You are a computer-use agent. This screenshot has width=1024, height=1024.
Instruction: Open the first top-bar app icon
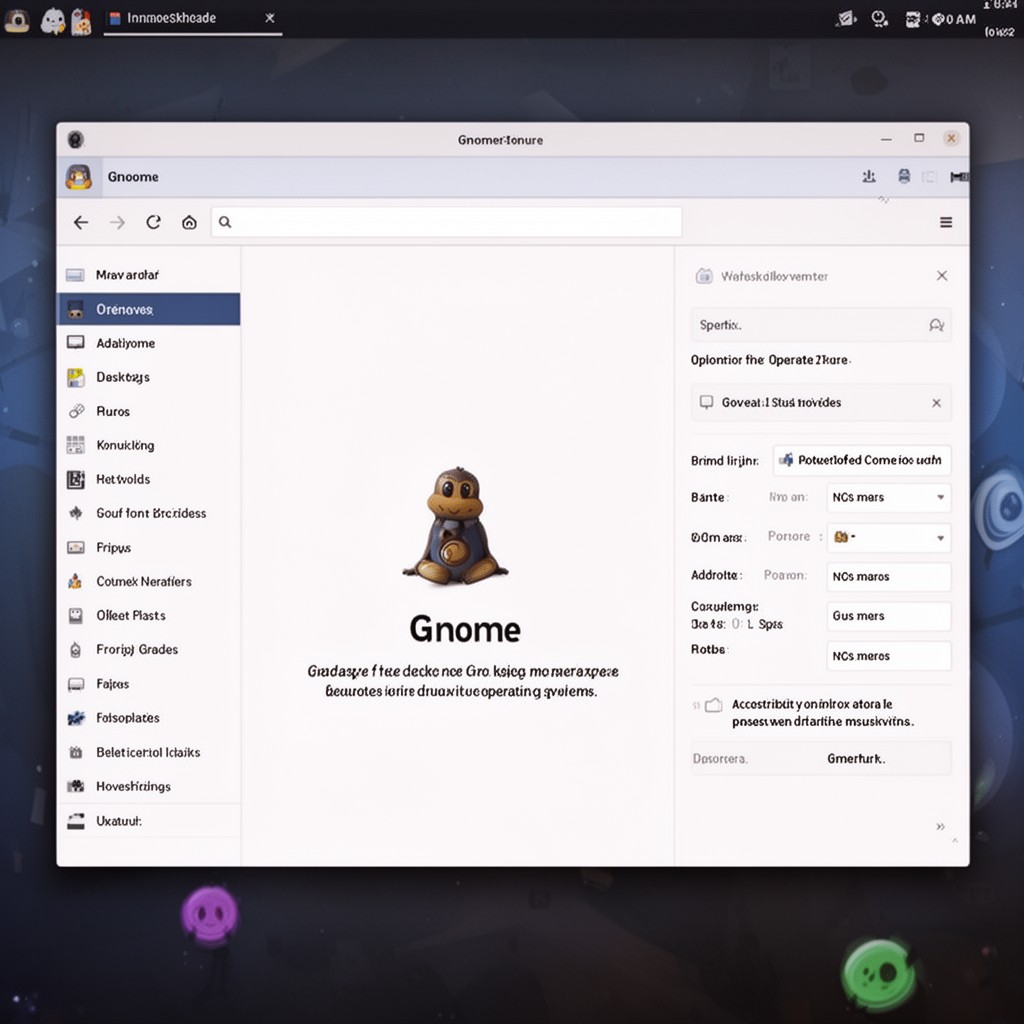[x=17, y=20]
